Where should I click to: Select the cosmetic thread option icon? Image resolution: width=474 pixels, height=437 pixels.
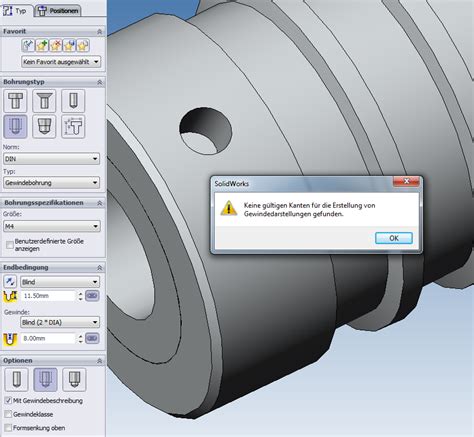click(45, 380)
